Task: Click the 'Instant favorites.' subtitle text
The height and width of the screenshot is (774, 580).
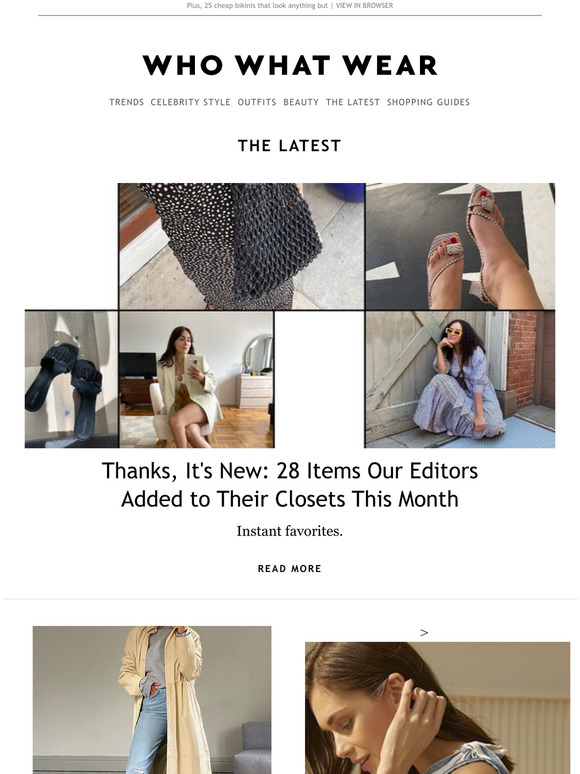Action: coord(290,531)
